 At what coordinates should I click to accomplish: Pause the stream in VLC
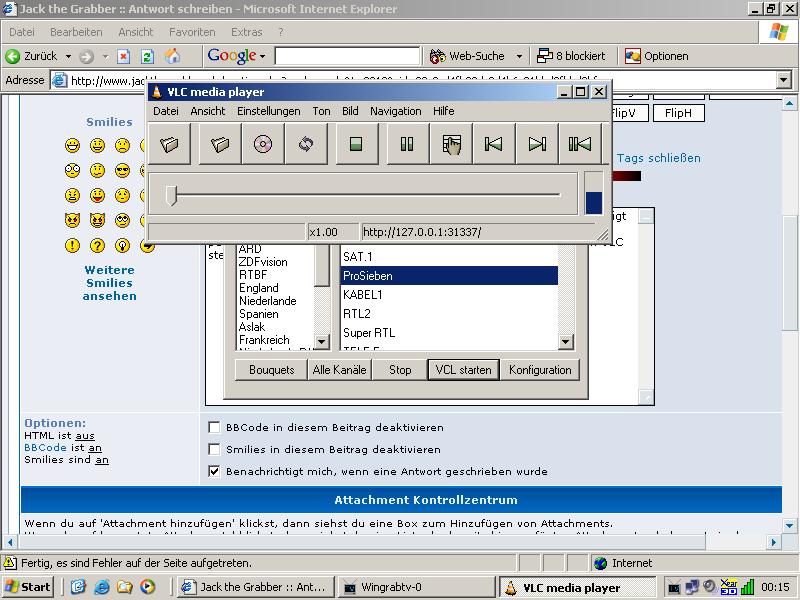pyautogui.click(x=406, y=144)
